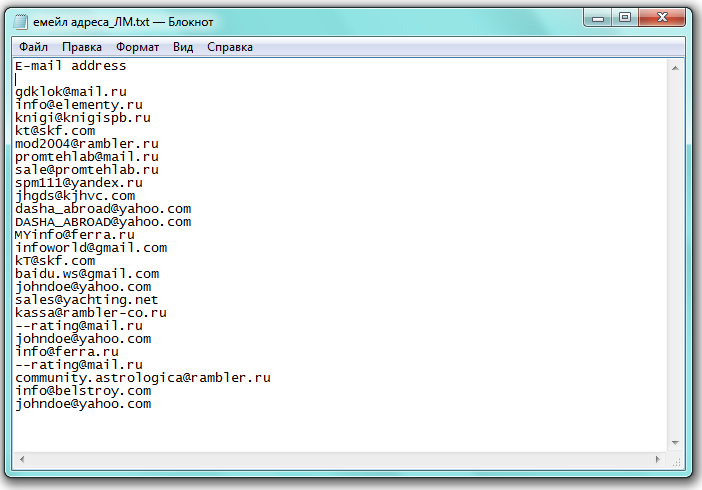
Task: Click on info@elementy.ru line
Action: click(x=79, y=105)
